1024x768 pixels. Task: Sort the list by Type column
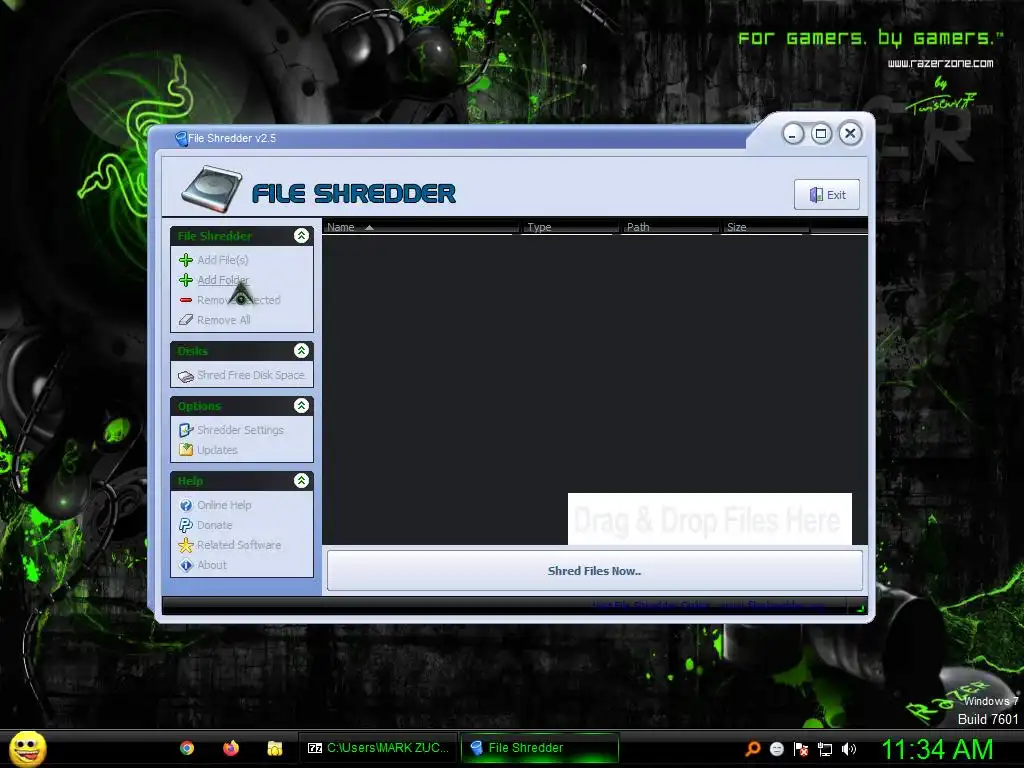click(x=569, y=227)
